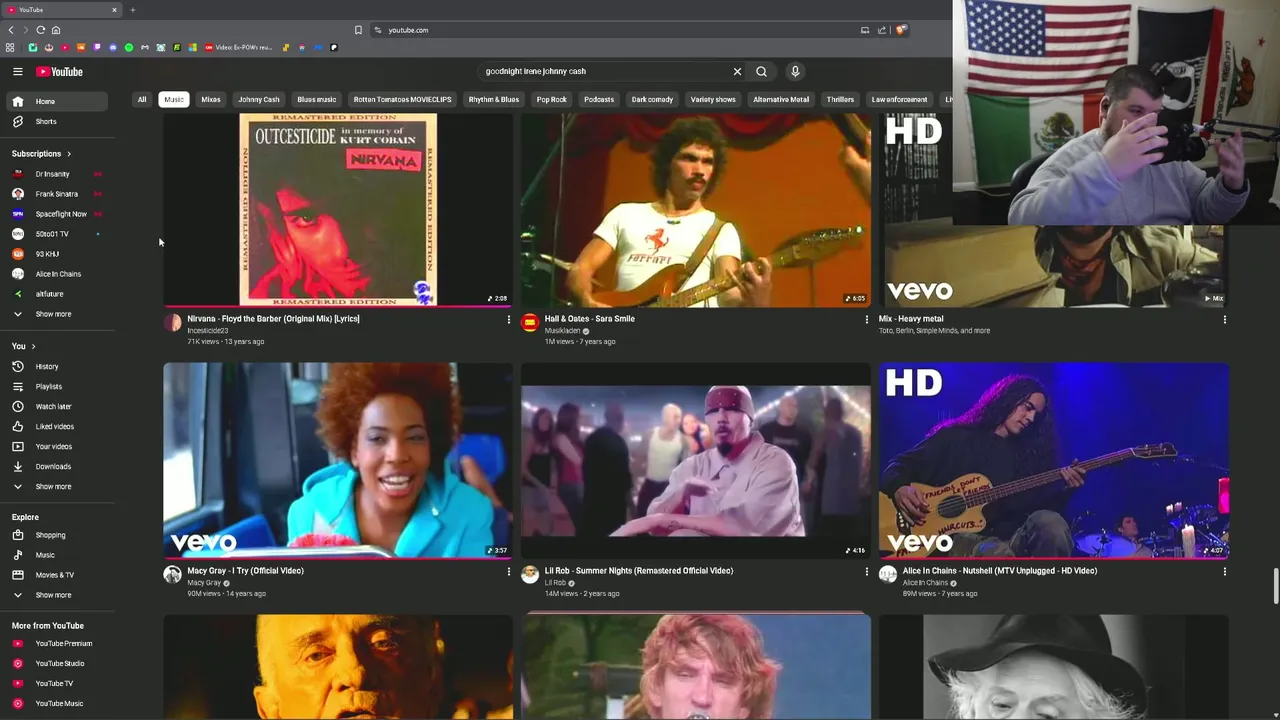The width and height of the screenshot is (1280, 720).
Task: Open Musikladen channel link under Hall & Oates
Action: click(x=562, y=331)
